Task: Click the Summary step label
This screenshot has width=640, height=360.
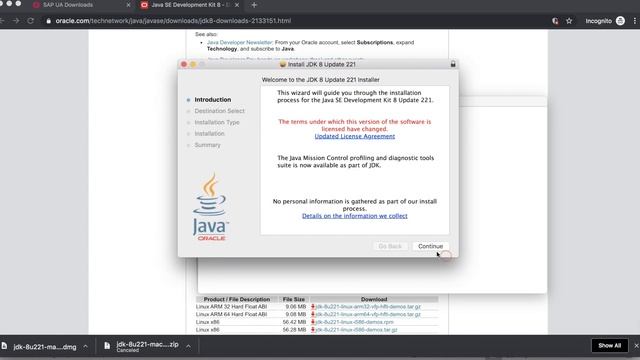Action: click(207, 145)
